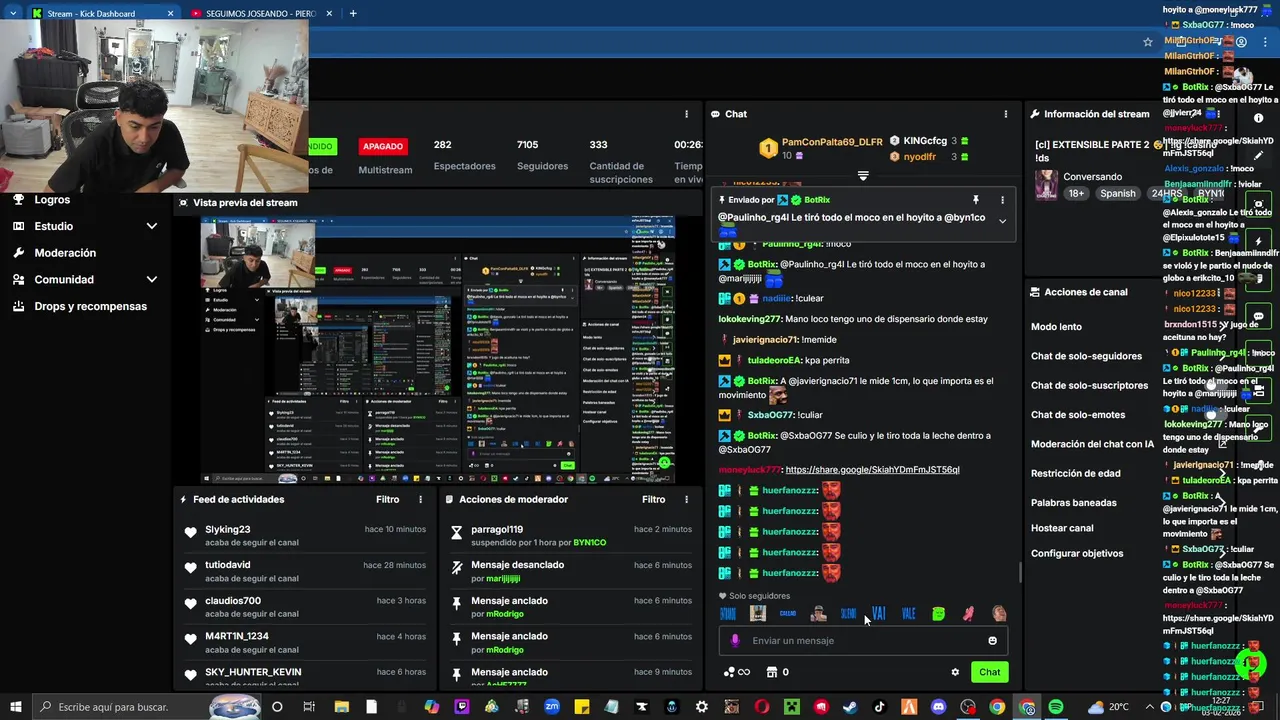
Task: Select the green frog emote
Action: (938, 614)
